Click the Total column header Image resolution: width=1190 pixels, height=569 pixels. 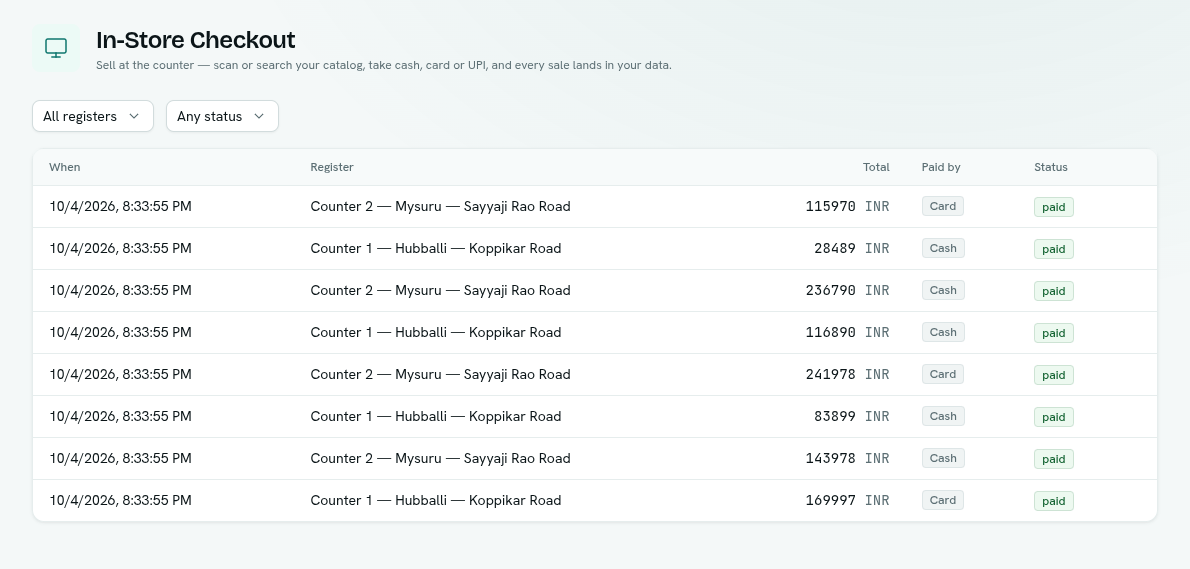(876, 167)
